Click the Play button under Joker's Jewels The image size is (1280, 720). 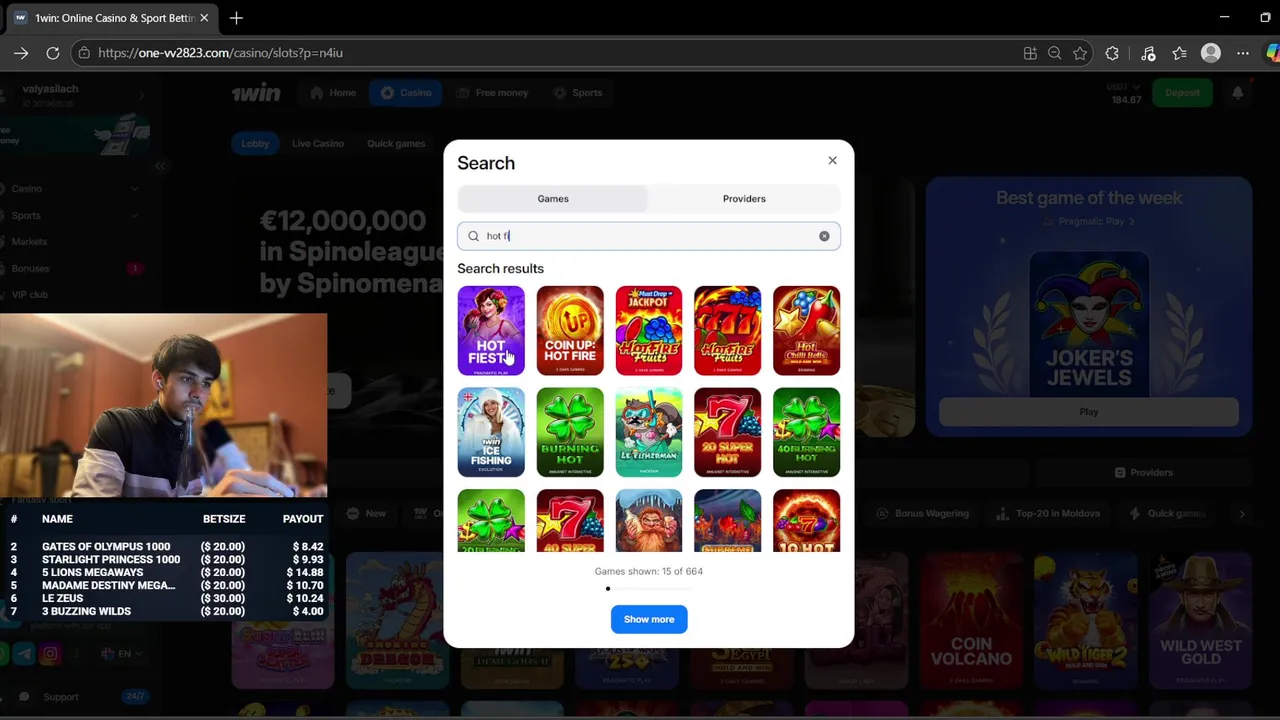click(x=1089, y=412)
